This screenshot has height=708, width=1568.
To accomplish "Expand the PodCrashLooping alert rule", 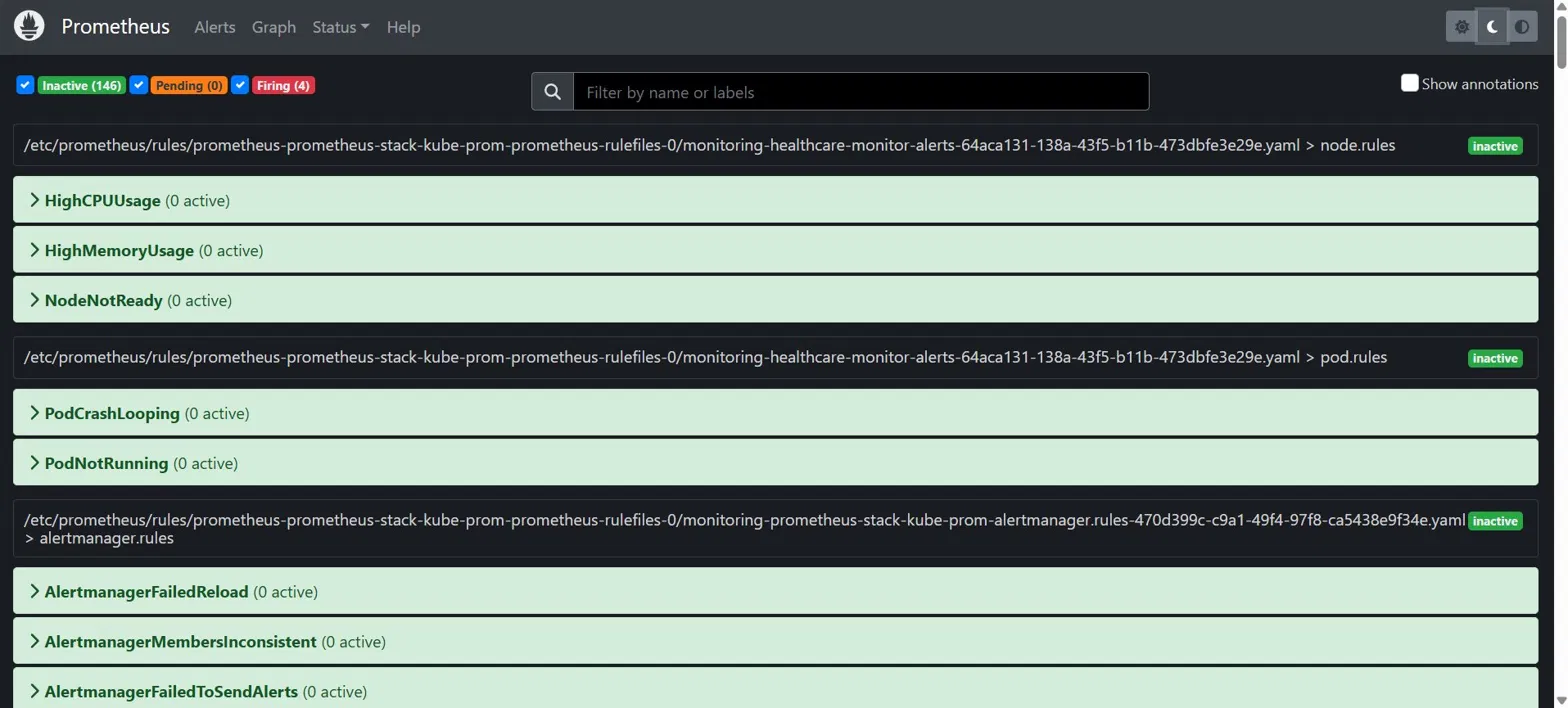I will click(775, 413).
